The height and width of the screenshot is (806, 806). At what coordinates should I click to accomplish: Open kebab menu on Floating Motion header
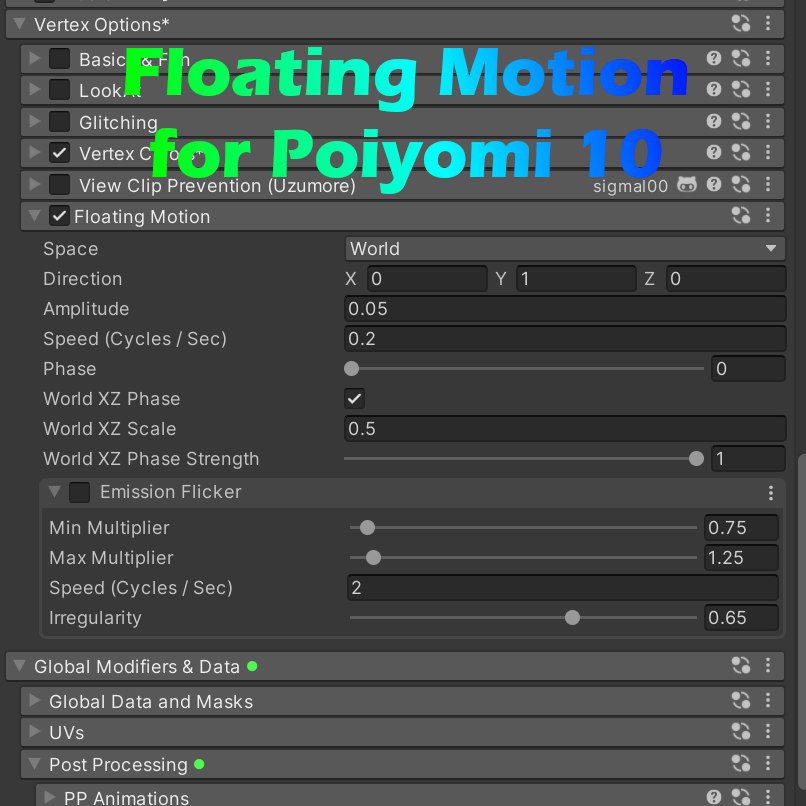tap(767, 215)
